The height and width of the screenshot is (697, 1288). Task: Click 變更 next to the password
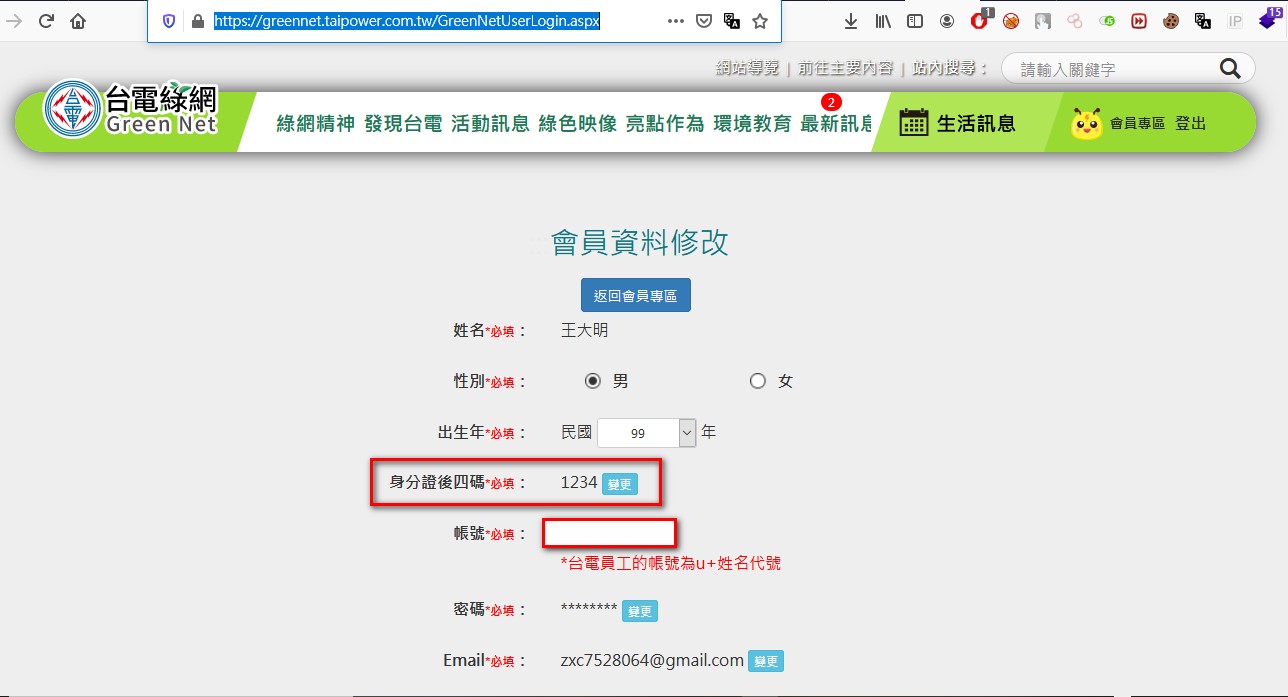coord(640,611)
